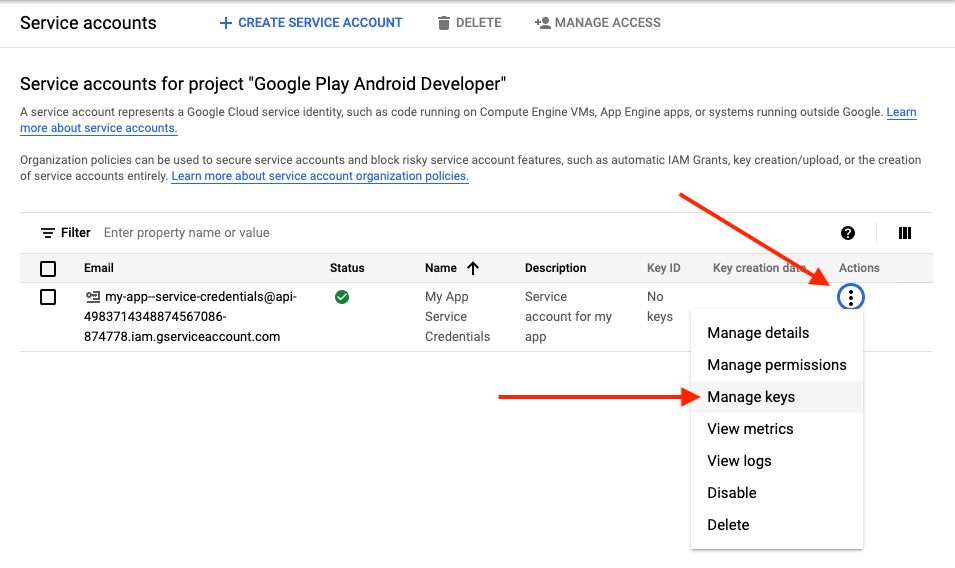Click the green enabled status checkmark icon
Image resolution: width=955 pixels, height=568 pixels.
tap(342, 297)
